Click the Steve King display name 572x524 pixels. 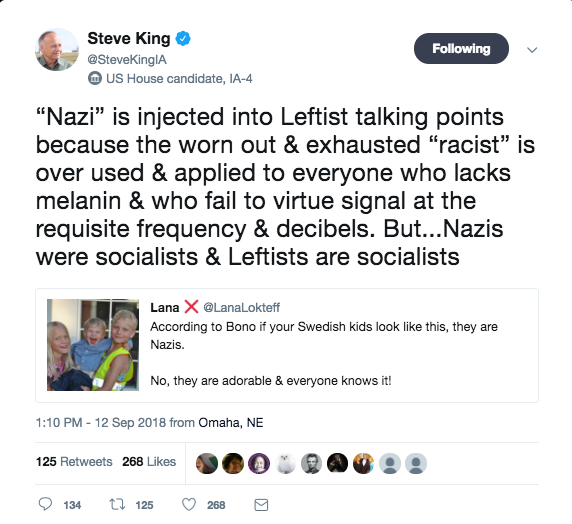pyautogui.click(x=129, y=38)
